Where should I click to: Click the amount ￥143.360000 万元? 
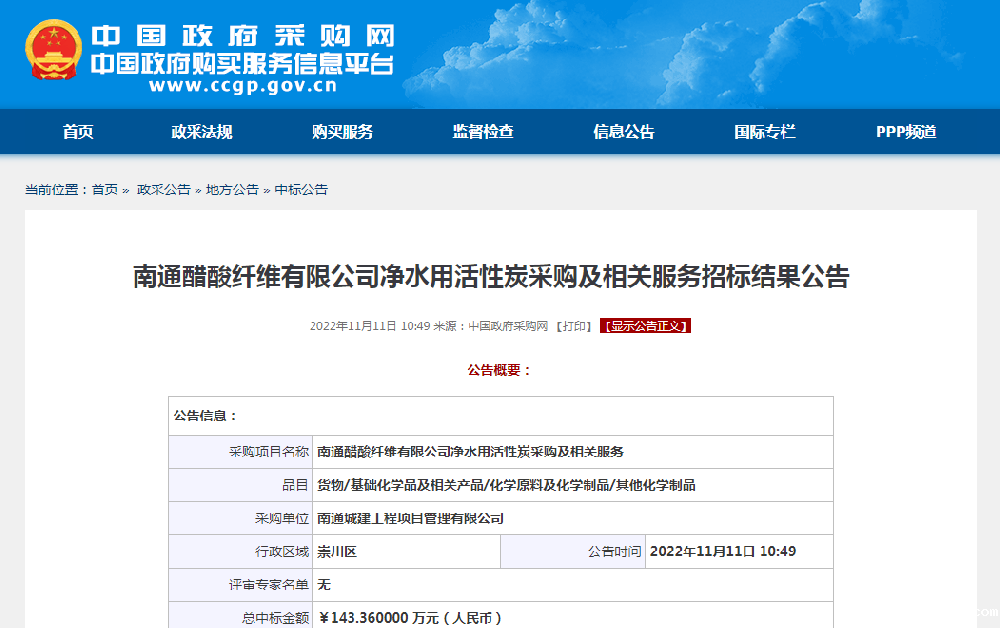tap(409, 618)
